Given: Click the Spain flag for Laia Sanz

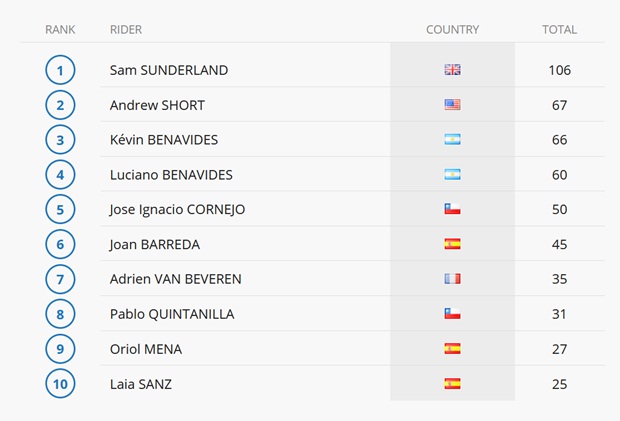Looking at the screenshot, I should click(x=452, y=383).
